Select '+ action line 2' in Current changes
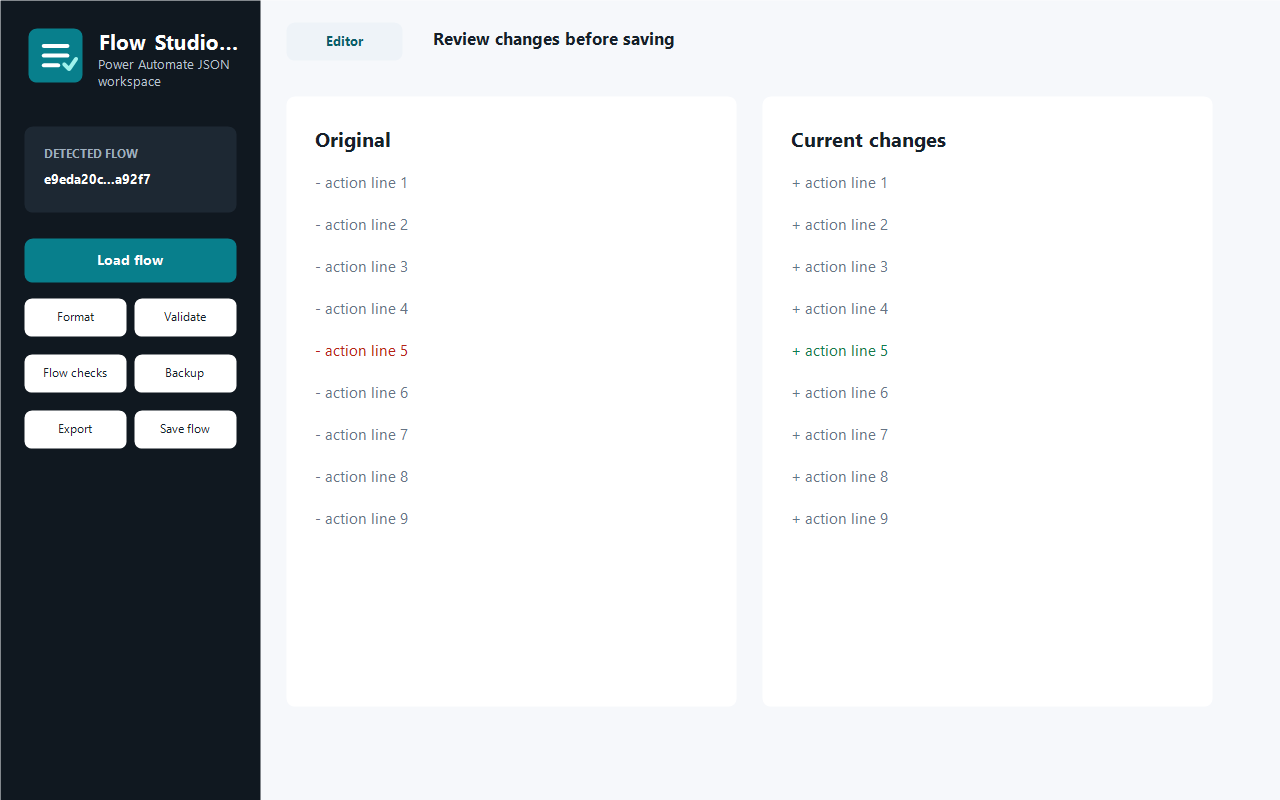 [x=840, y=225]
